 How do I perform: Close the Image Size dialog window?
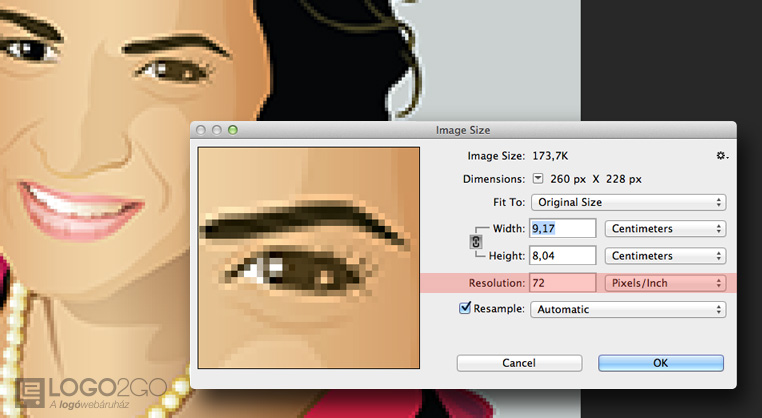[201, 130]
